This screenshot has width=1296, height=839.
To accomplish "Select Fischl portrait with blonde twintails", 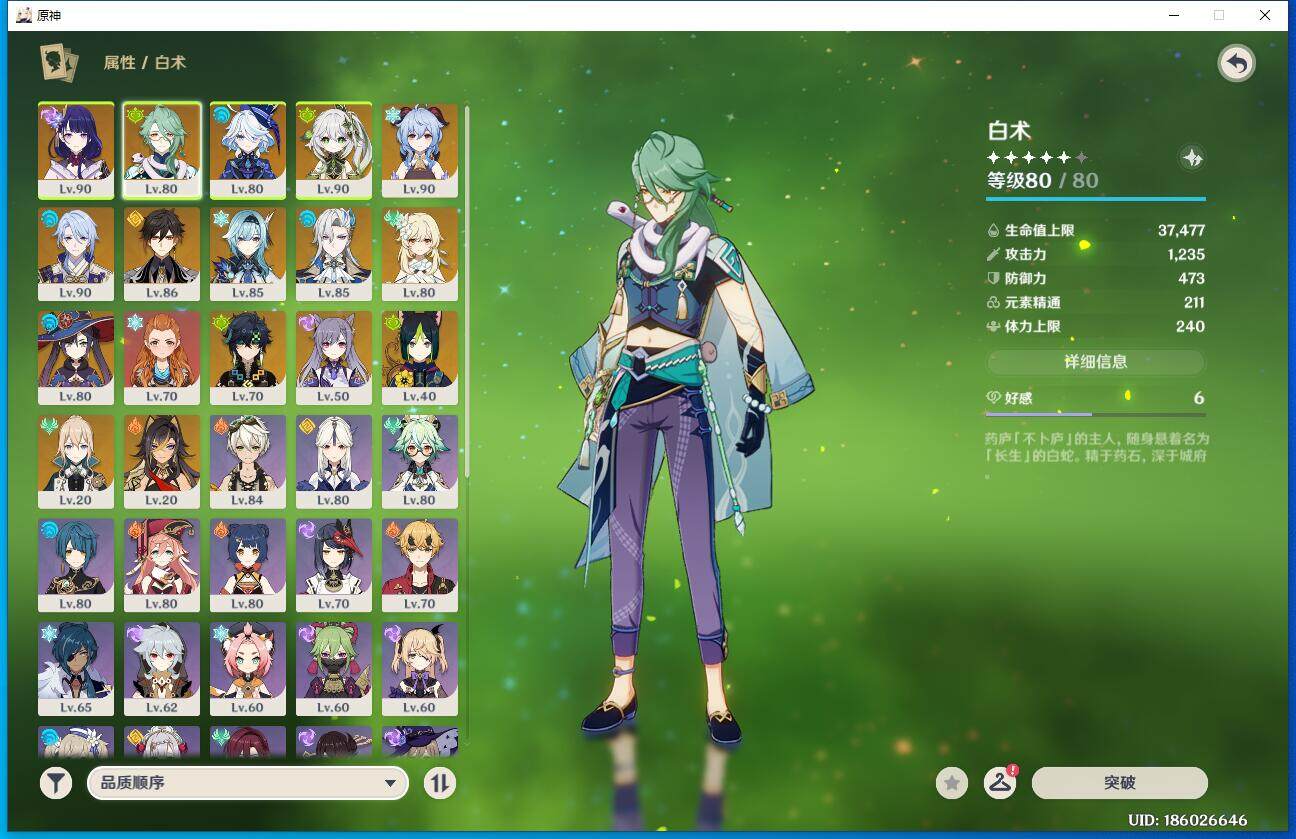I will [x=420, y=669].
